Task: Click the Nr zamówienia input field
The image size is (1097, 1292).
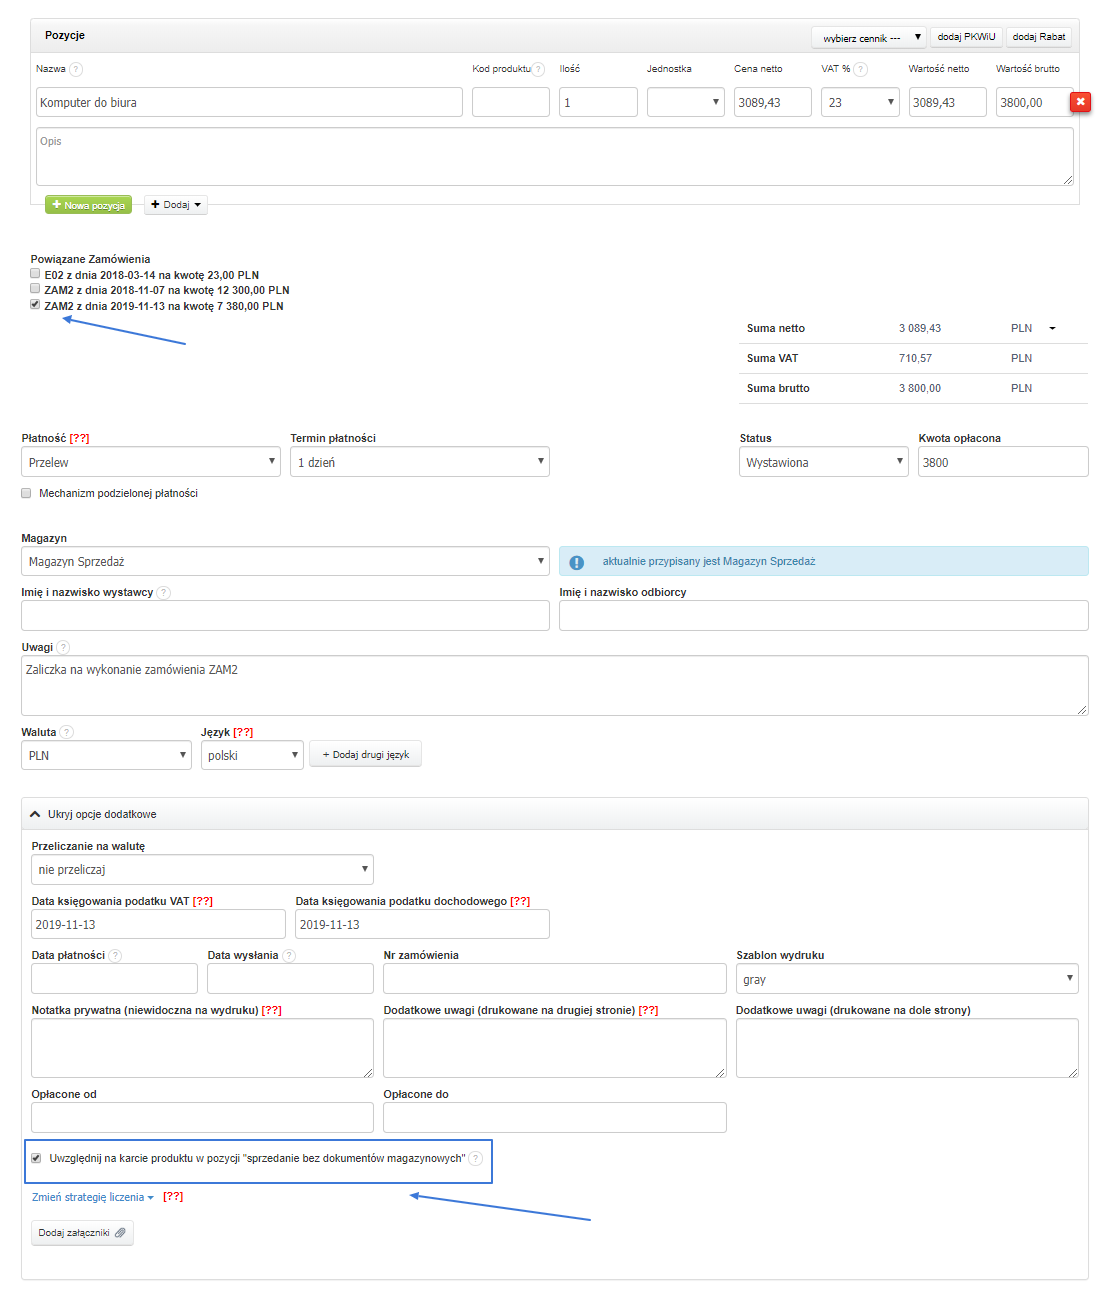Action: pos(555,979)
